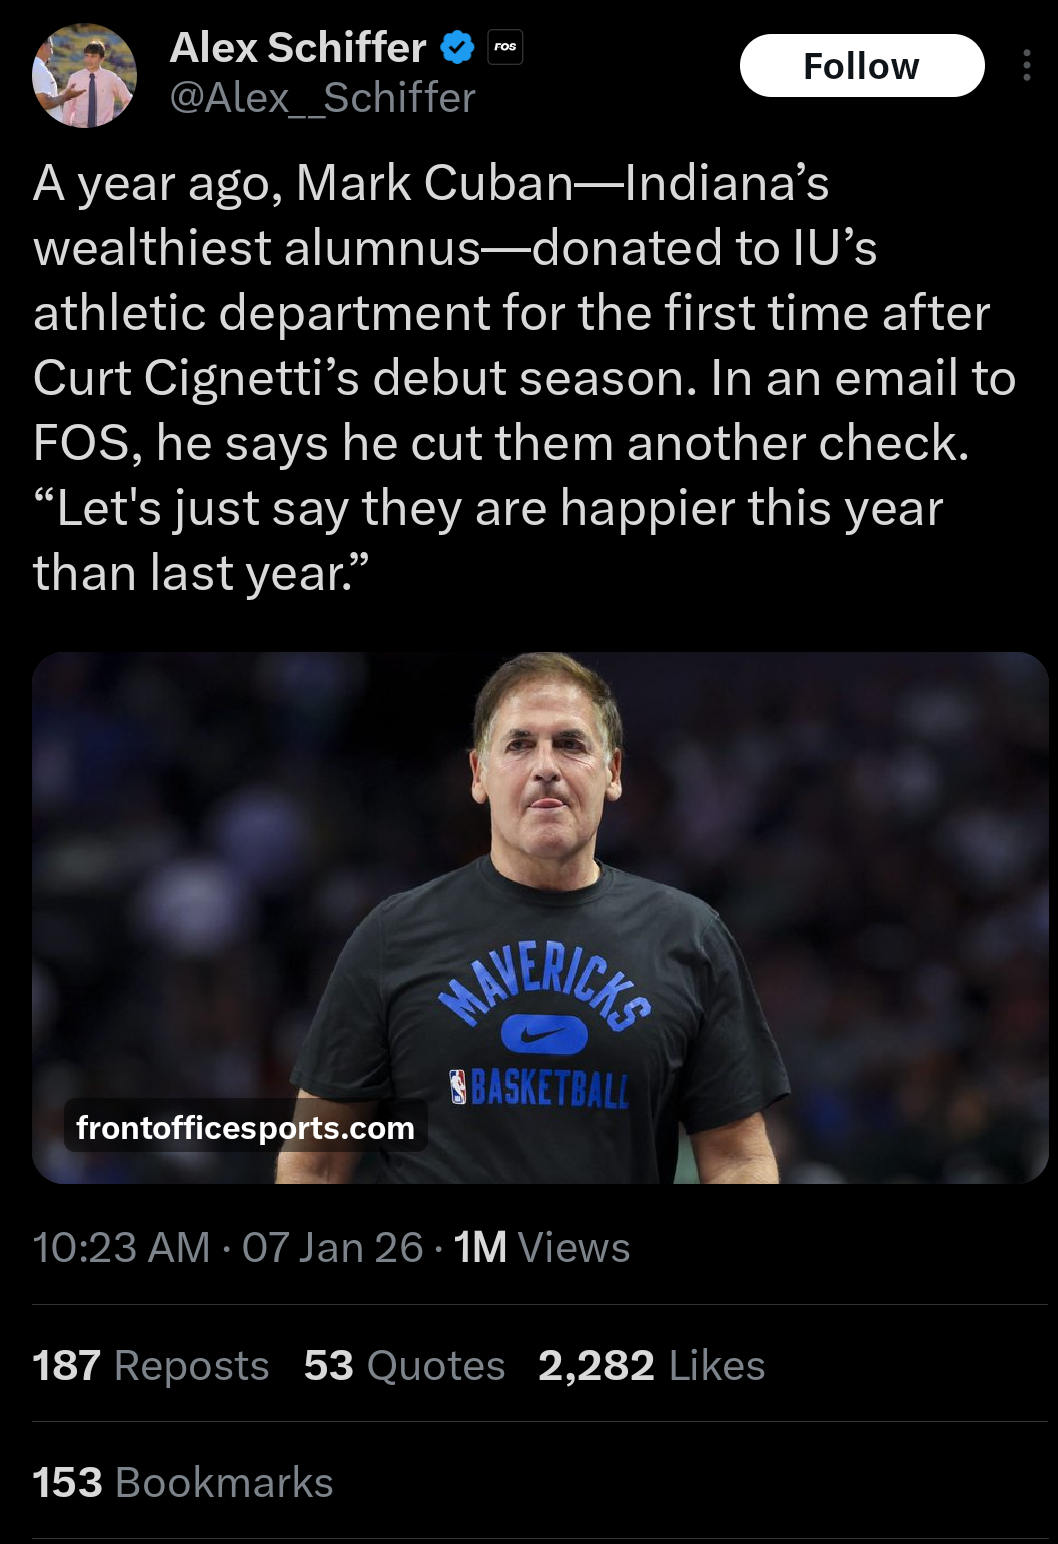Click the tweet text about Mark Cuban
Screen dimensions: 1058x1544
[525, 378]
